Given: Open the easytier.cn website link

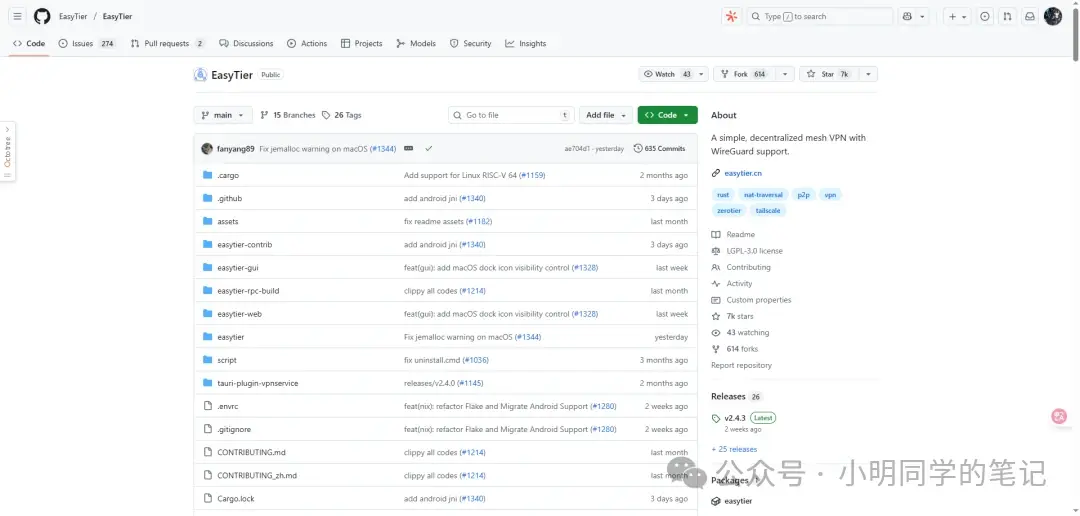Looking at the screenshot, I should 742,173.
